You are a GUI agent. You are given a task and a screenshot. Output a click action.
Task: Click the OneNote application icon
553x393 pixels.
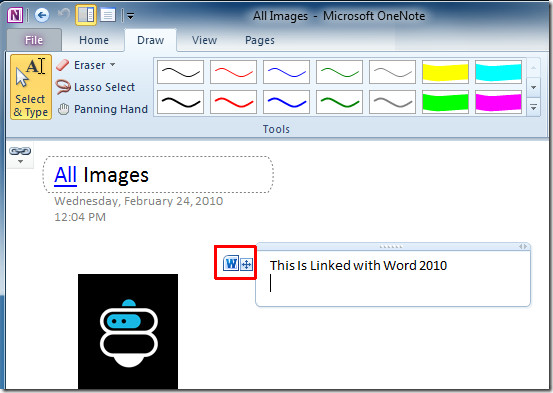(15, 15)
